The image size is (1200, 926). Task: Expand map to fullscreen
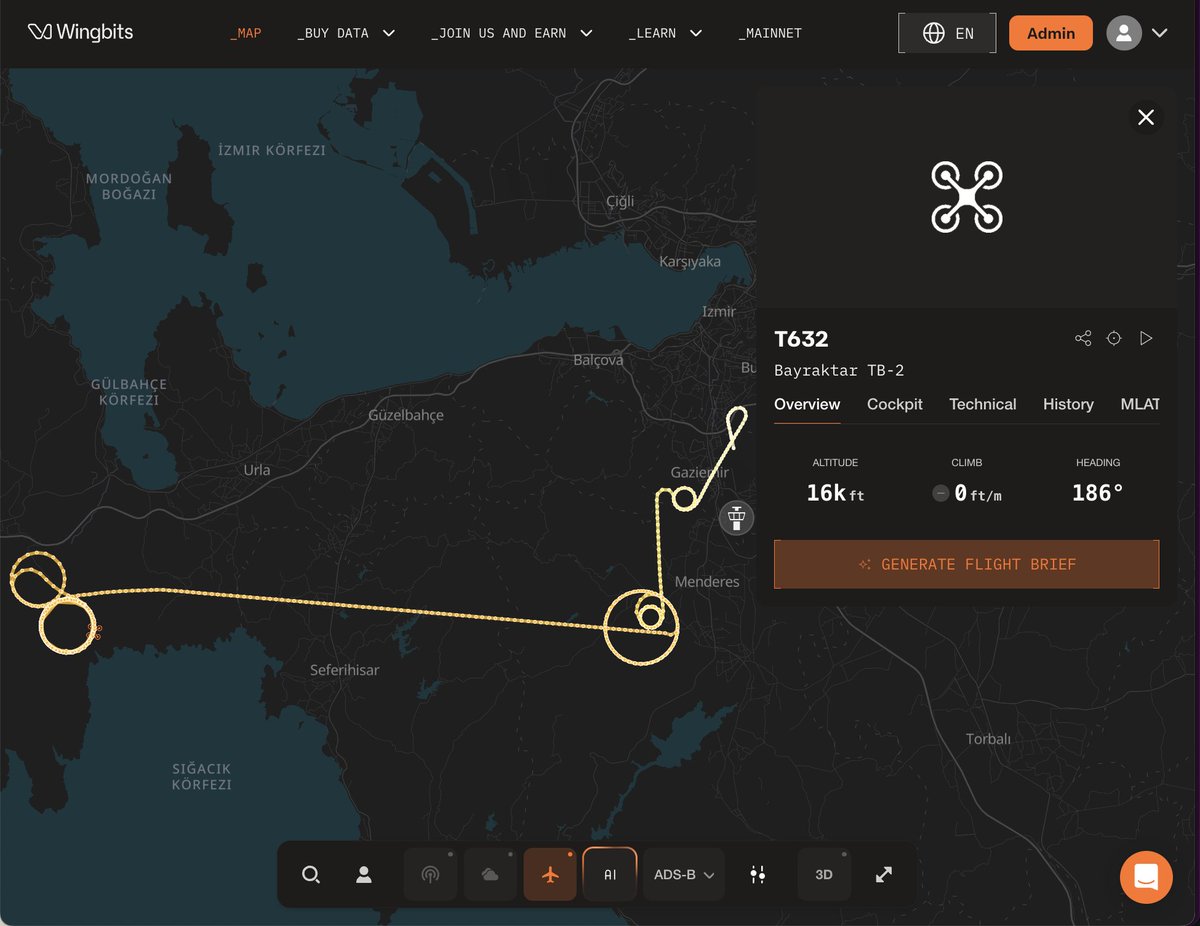(x=884, y=875)
